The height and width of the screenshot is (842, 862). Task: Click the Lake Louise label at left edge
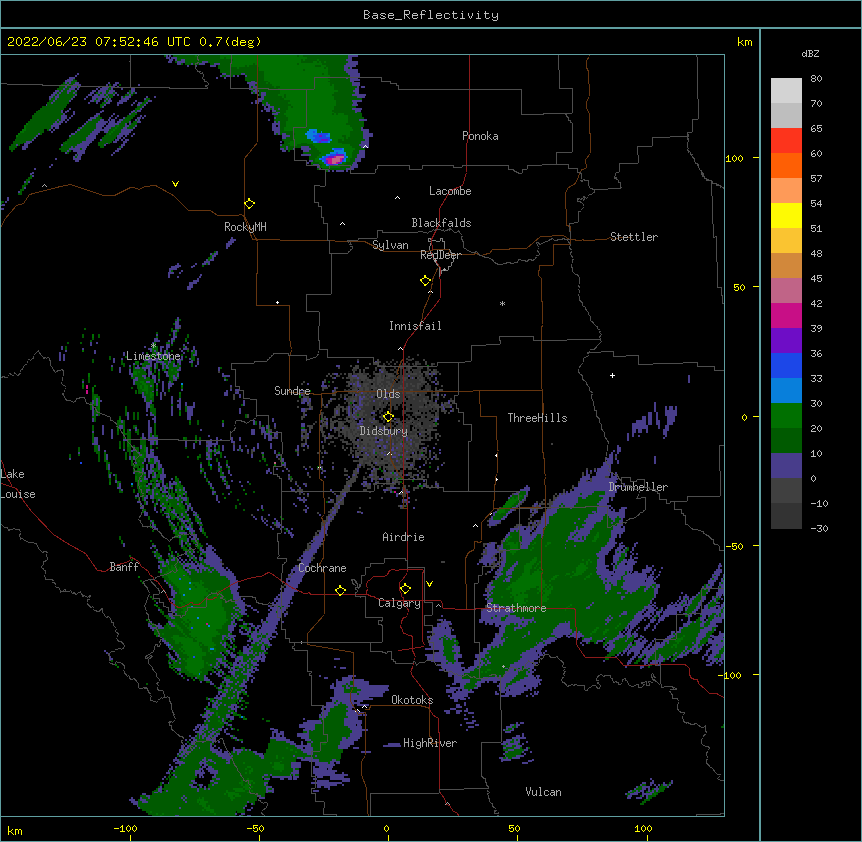pos(18,484)
